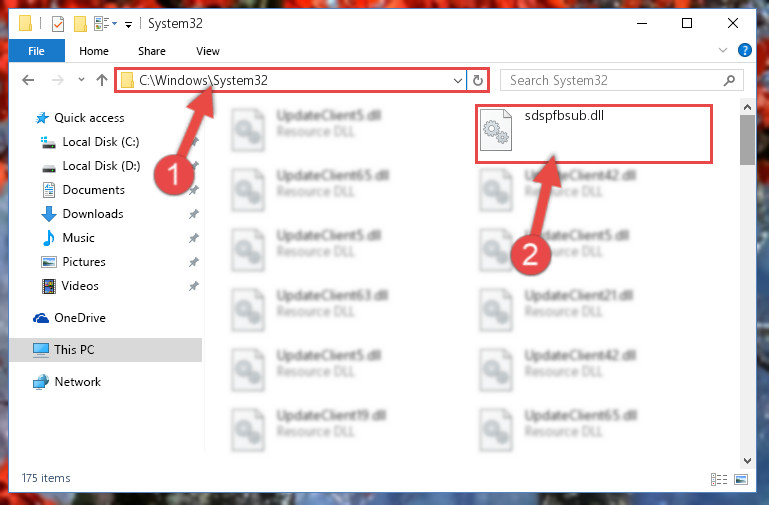Click New Folder icon in title bar
The image size is (769, 505).
click(x=80, y=23)
